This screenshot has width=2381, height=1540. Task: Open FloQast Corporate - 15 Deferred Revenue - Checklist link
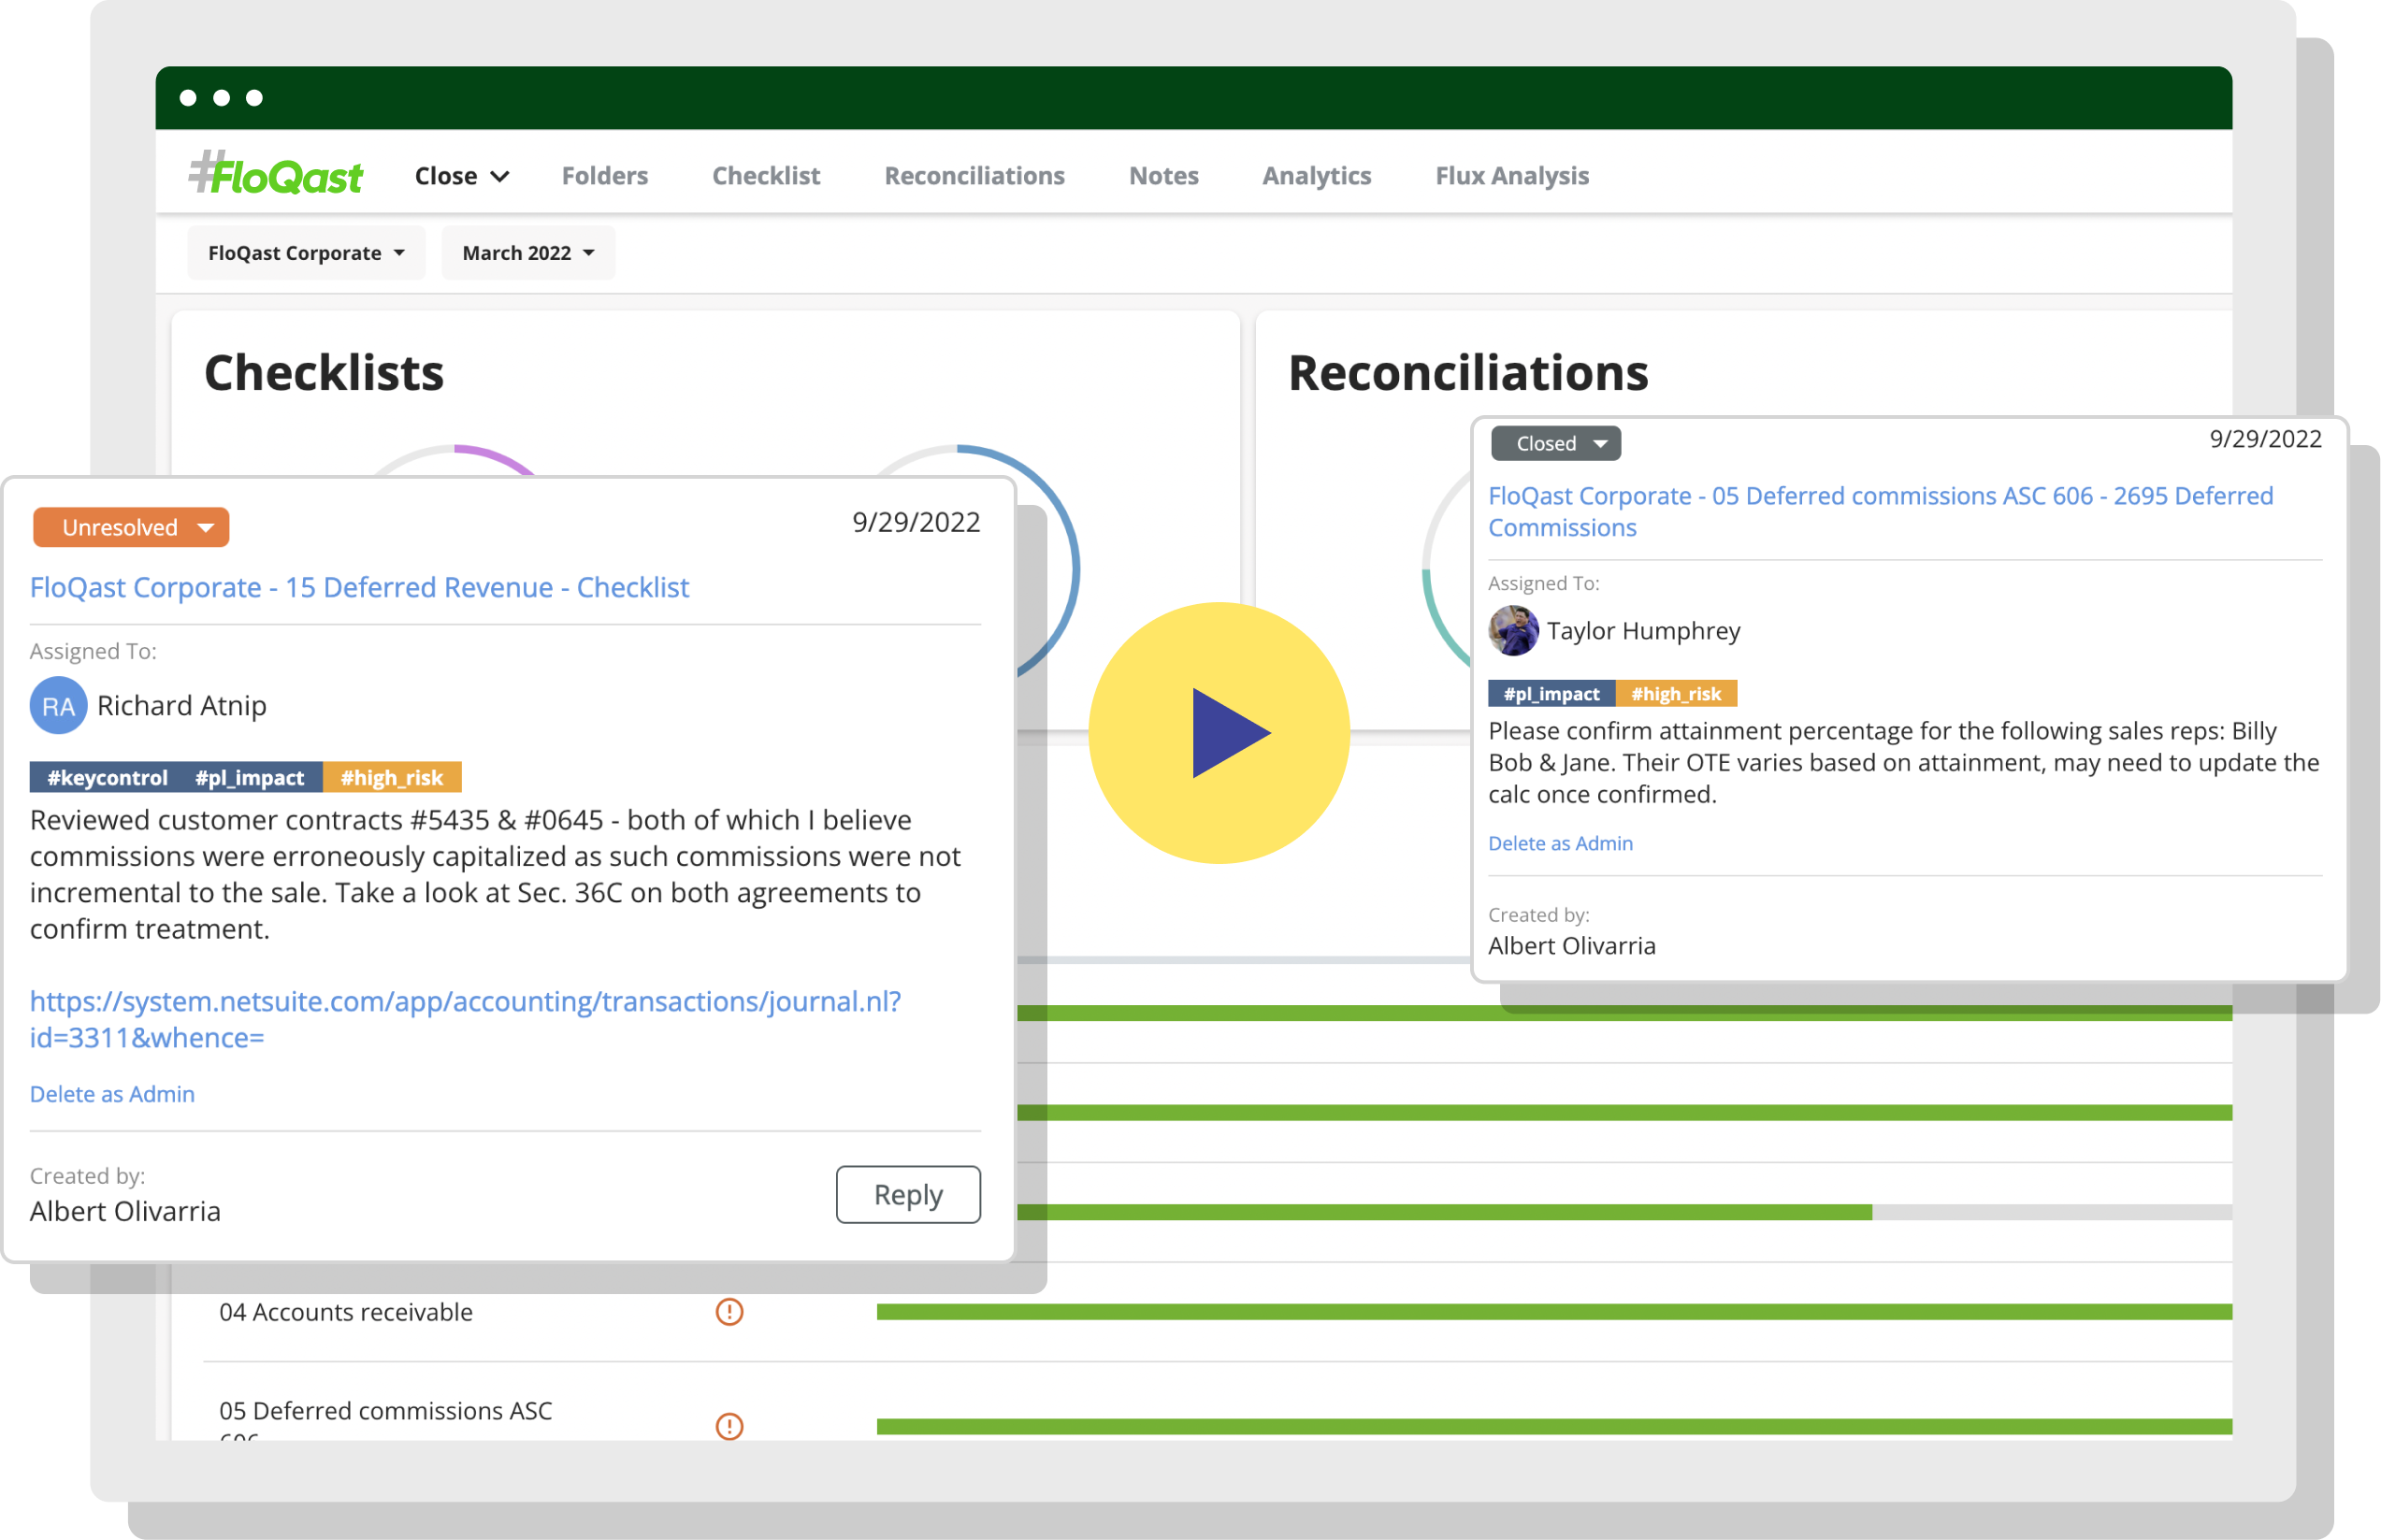click(x=359, y=587)
